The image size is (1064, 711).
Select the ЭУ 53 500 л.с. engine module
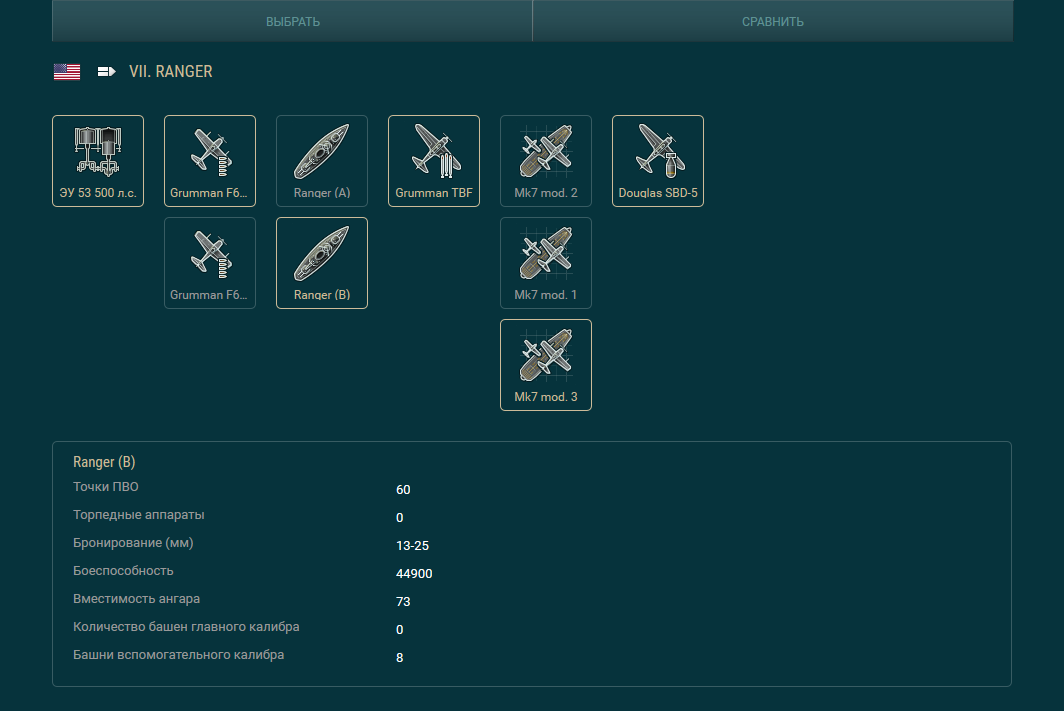click(98, 161)
